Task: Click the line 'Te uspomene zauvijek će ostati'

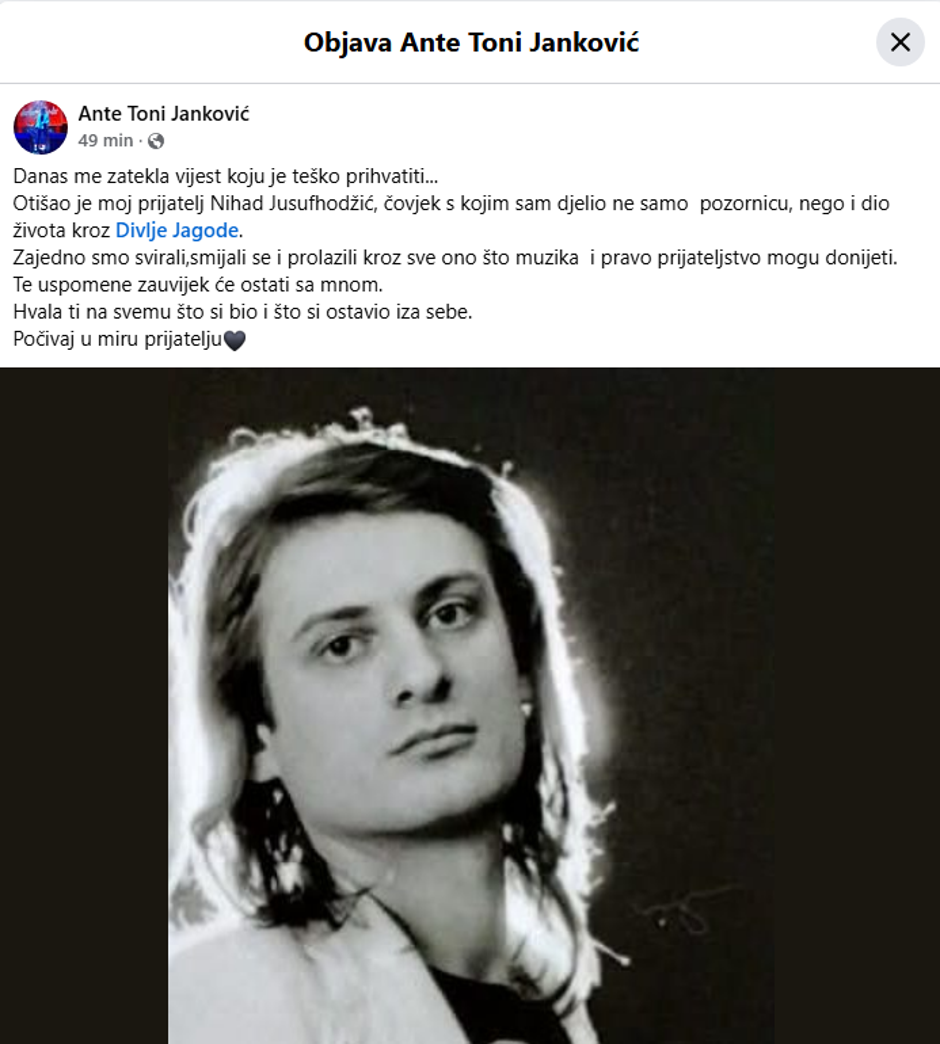Action: coord(198,285)
